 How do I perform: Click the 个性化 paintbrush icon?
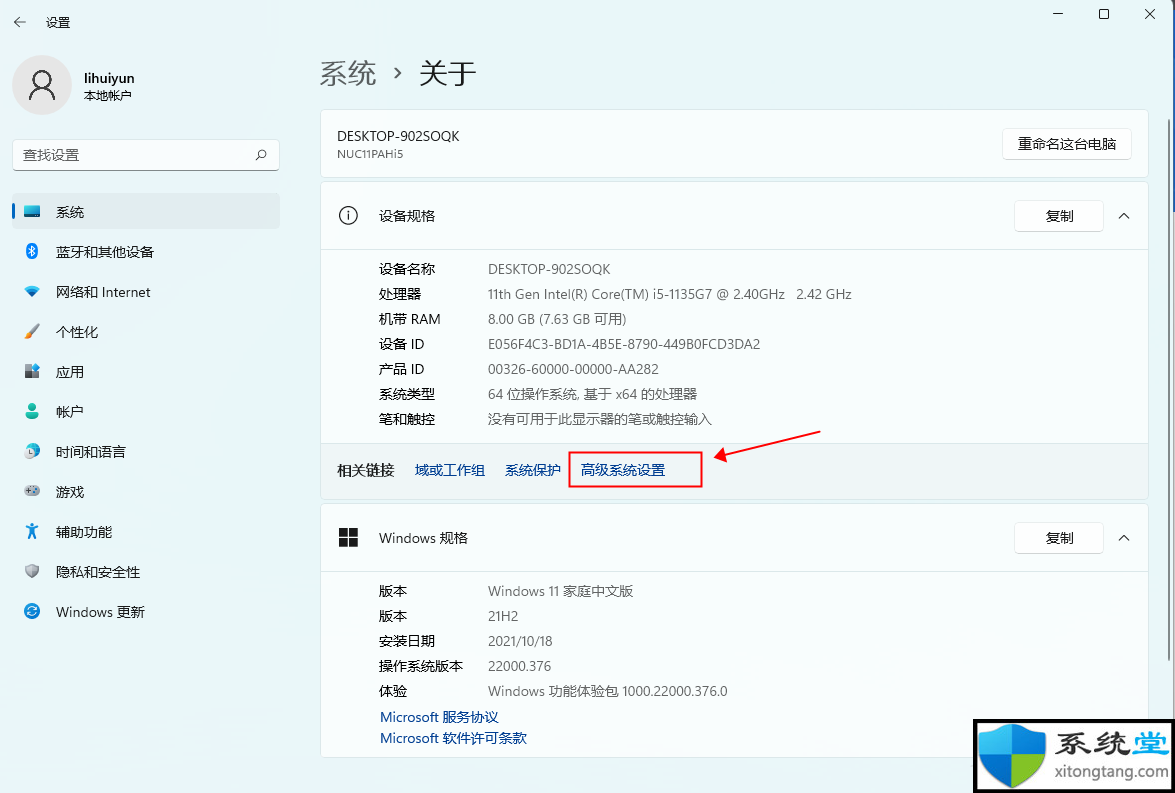pyautogui.click(x=32, y=332)
